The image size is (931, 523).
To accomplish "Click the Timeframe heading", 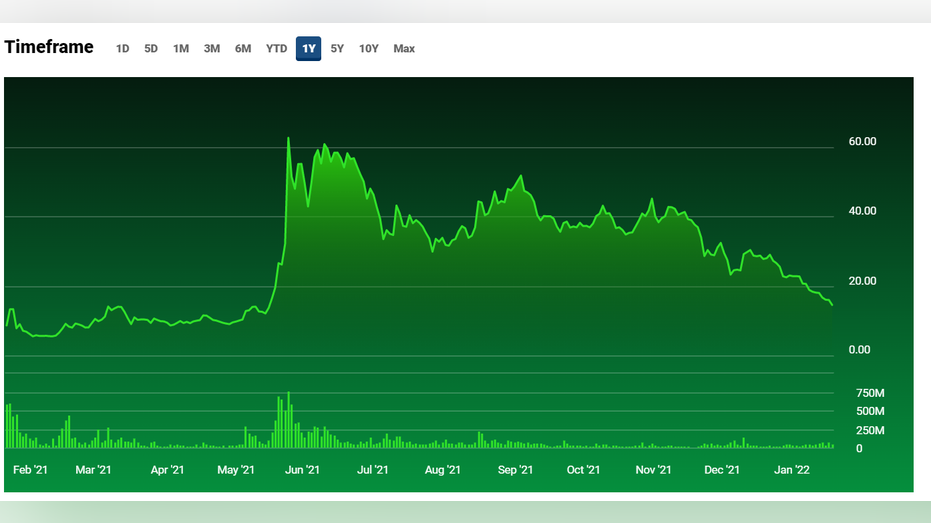I will pyautogui.click(x=49, y=47).
